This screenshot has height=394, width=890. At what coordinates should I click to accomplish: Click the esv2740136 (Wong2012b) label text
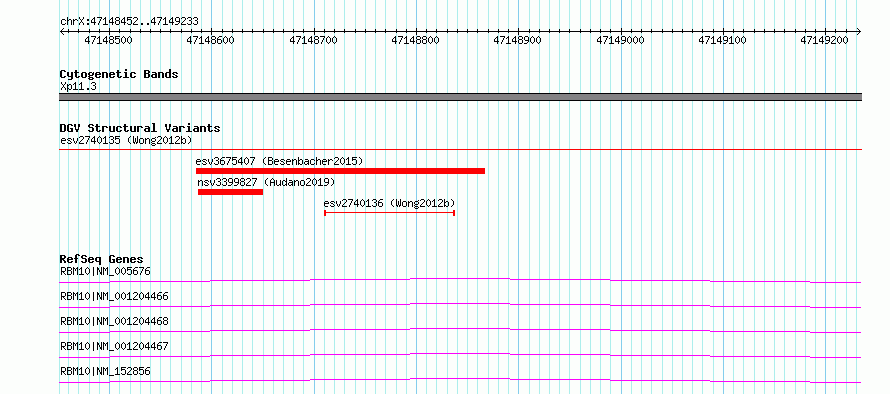pos(389,203)
